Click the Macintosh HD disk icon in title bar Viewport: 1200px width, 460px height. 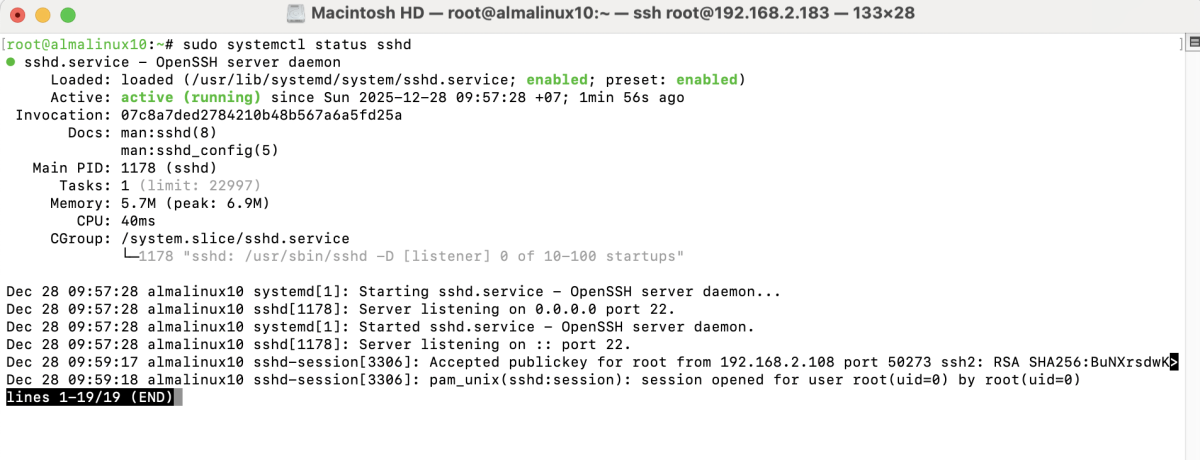pyautogui.click(x=295, y=15)
